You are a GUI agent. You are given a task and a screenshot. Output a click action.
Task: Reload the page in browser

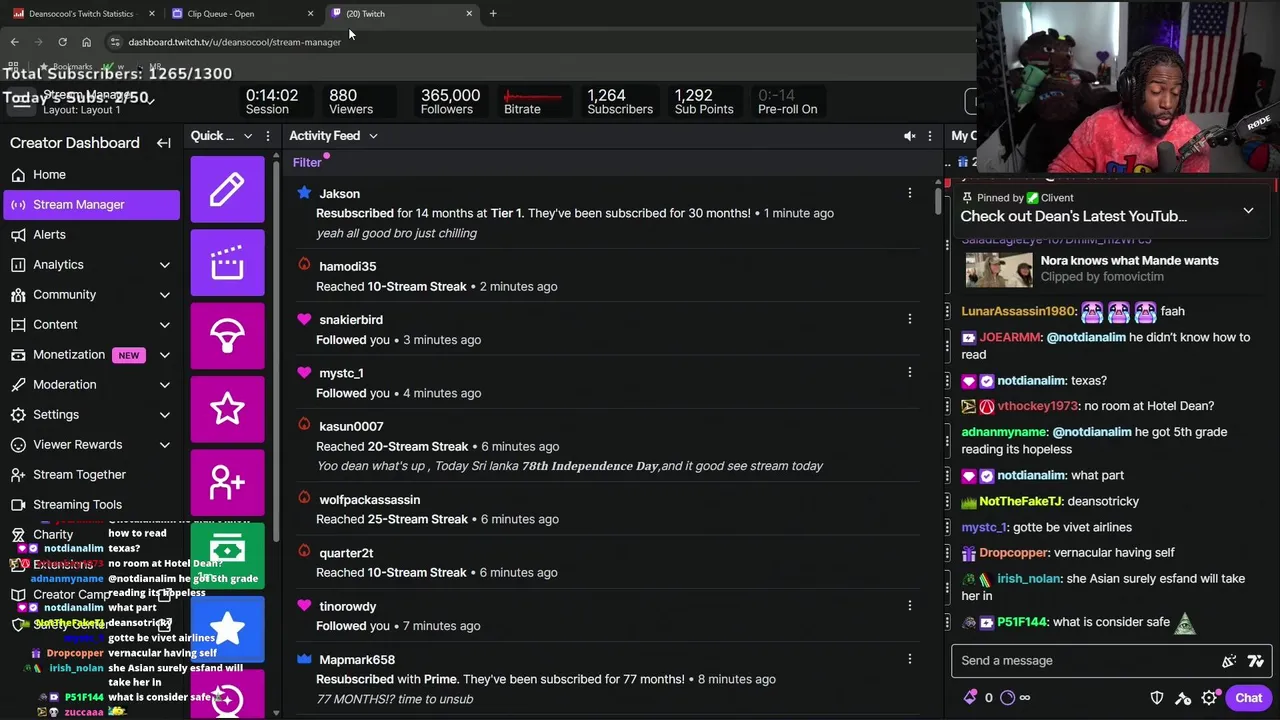tap(62, 42)
